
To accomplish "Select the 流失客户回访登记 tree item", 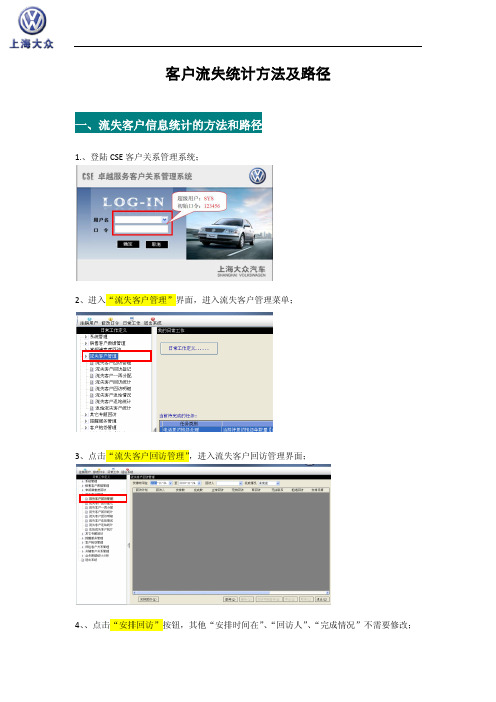I will [113, 369].
